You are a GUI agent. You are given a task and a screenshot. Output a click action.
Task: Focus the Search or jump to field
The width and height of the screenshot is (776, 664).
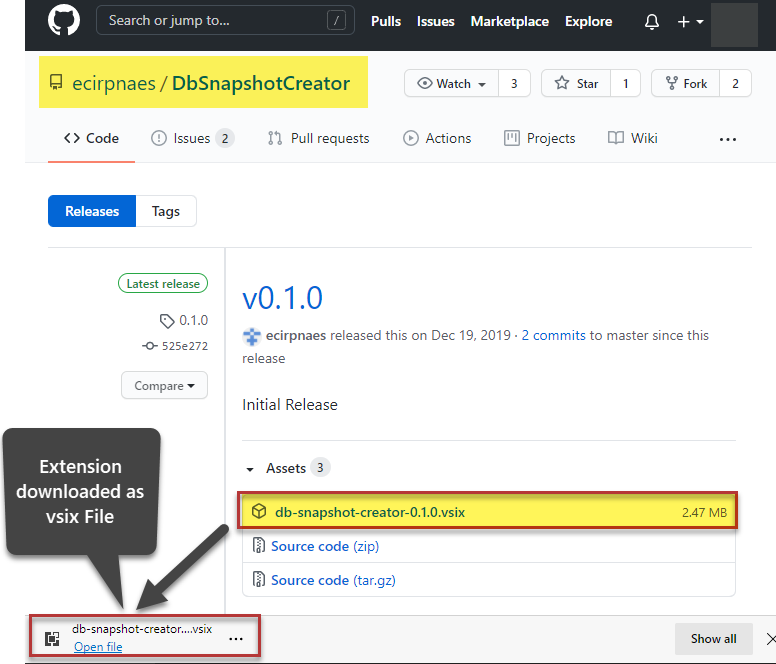tap(225, 20)
